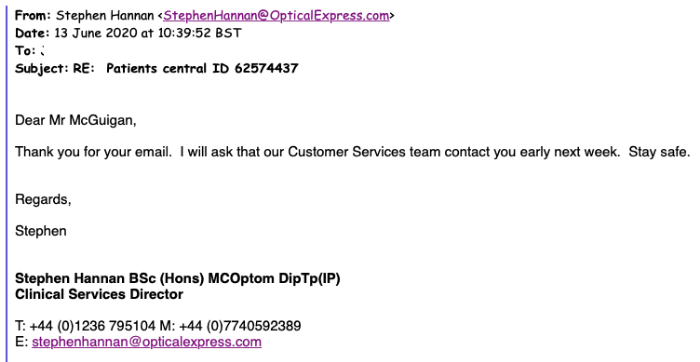Open the stephenhannan@opticalexpress.com signature email link

(146, 342)
